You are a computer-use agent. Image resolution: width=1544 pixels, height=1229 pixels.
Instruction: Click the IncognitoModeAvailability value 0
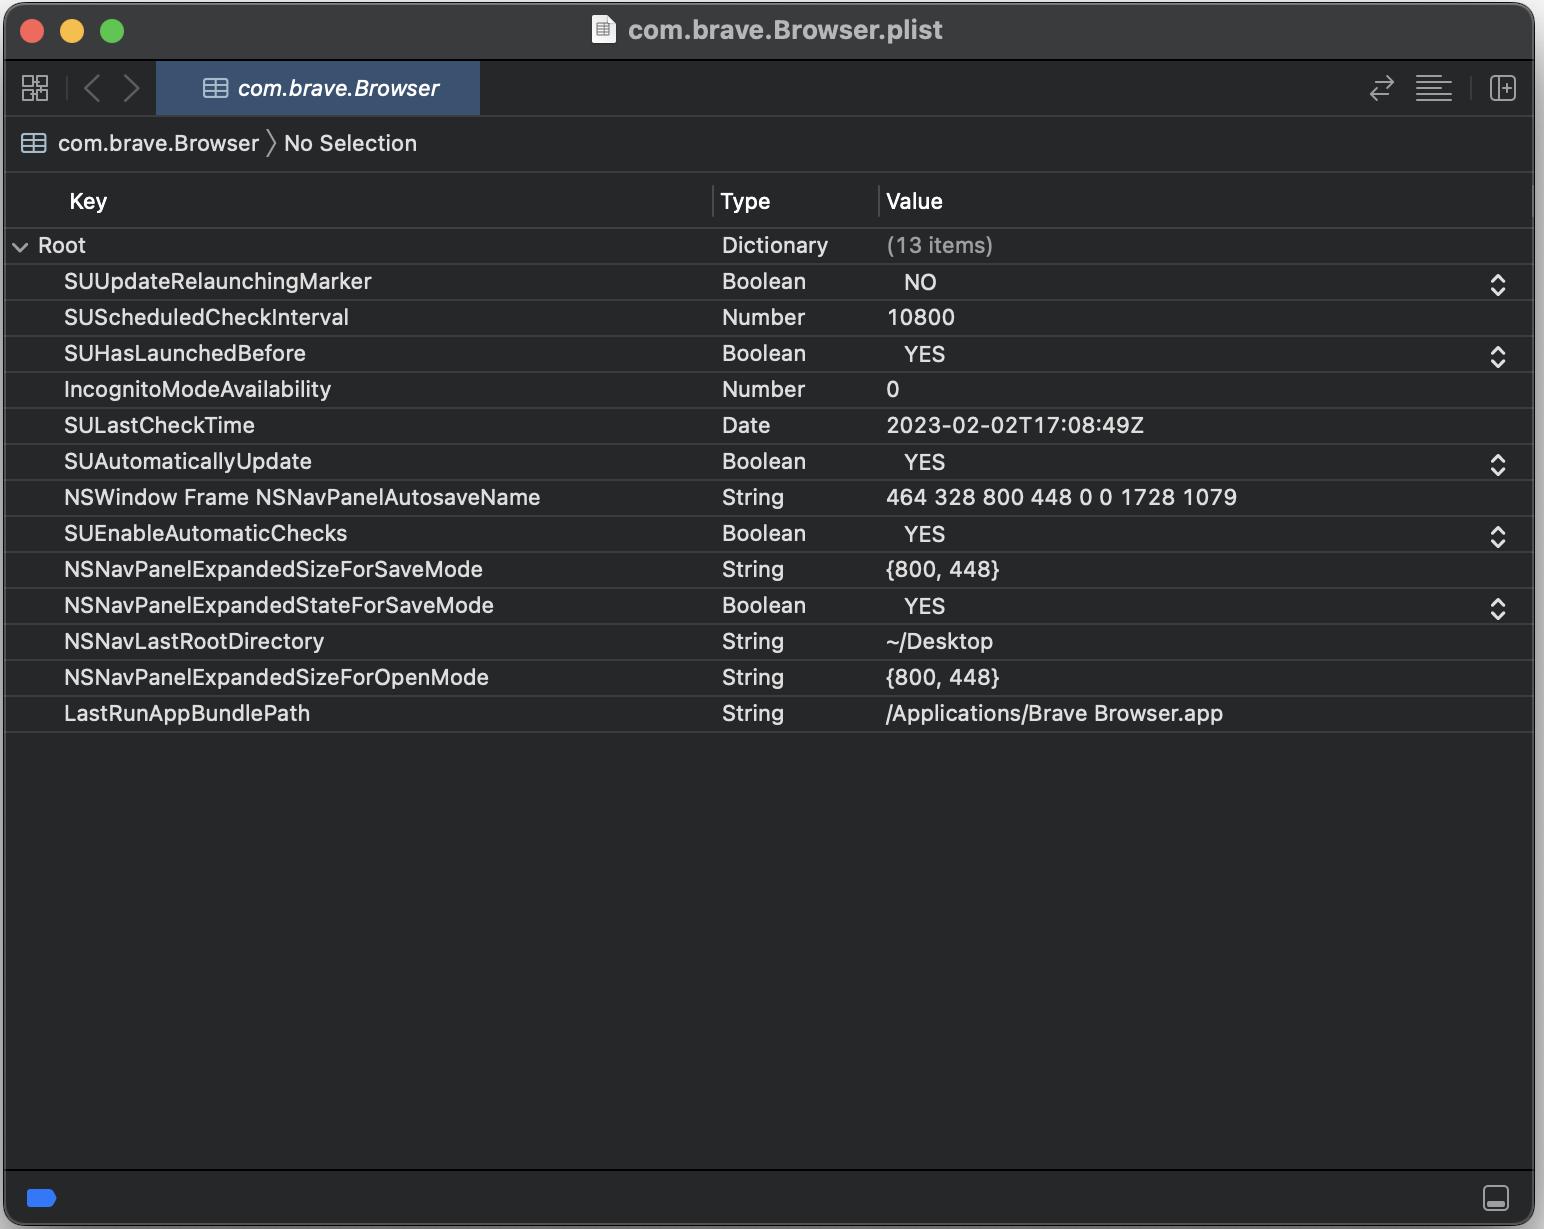pos(893,390)
